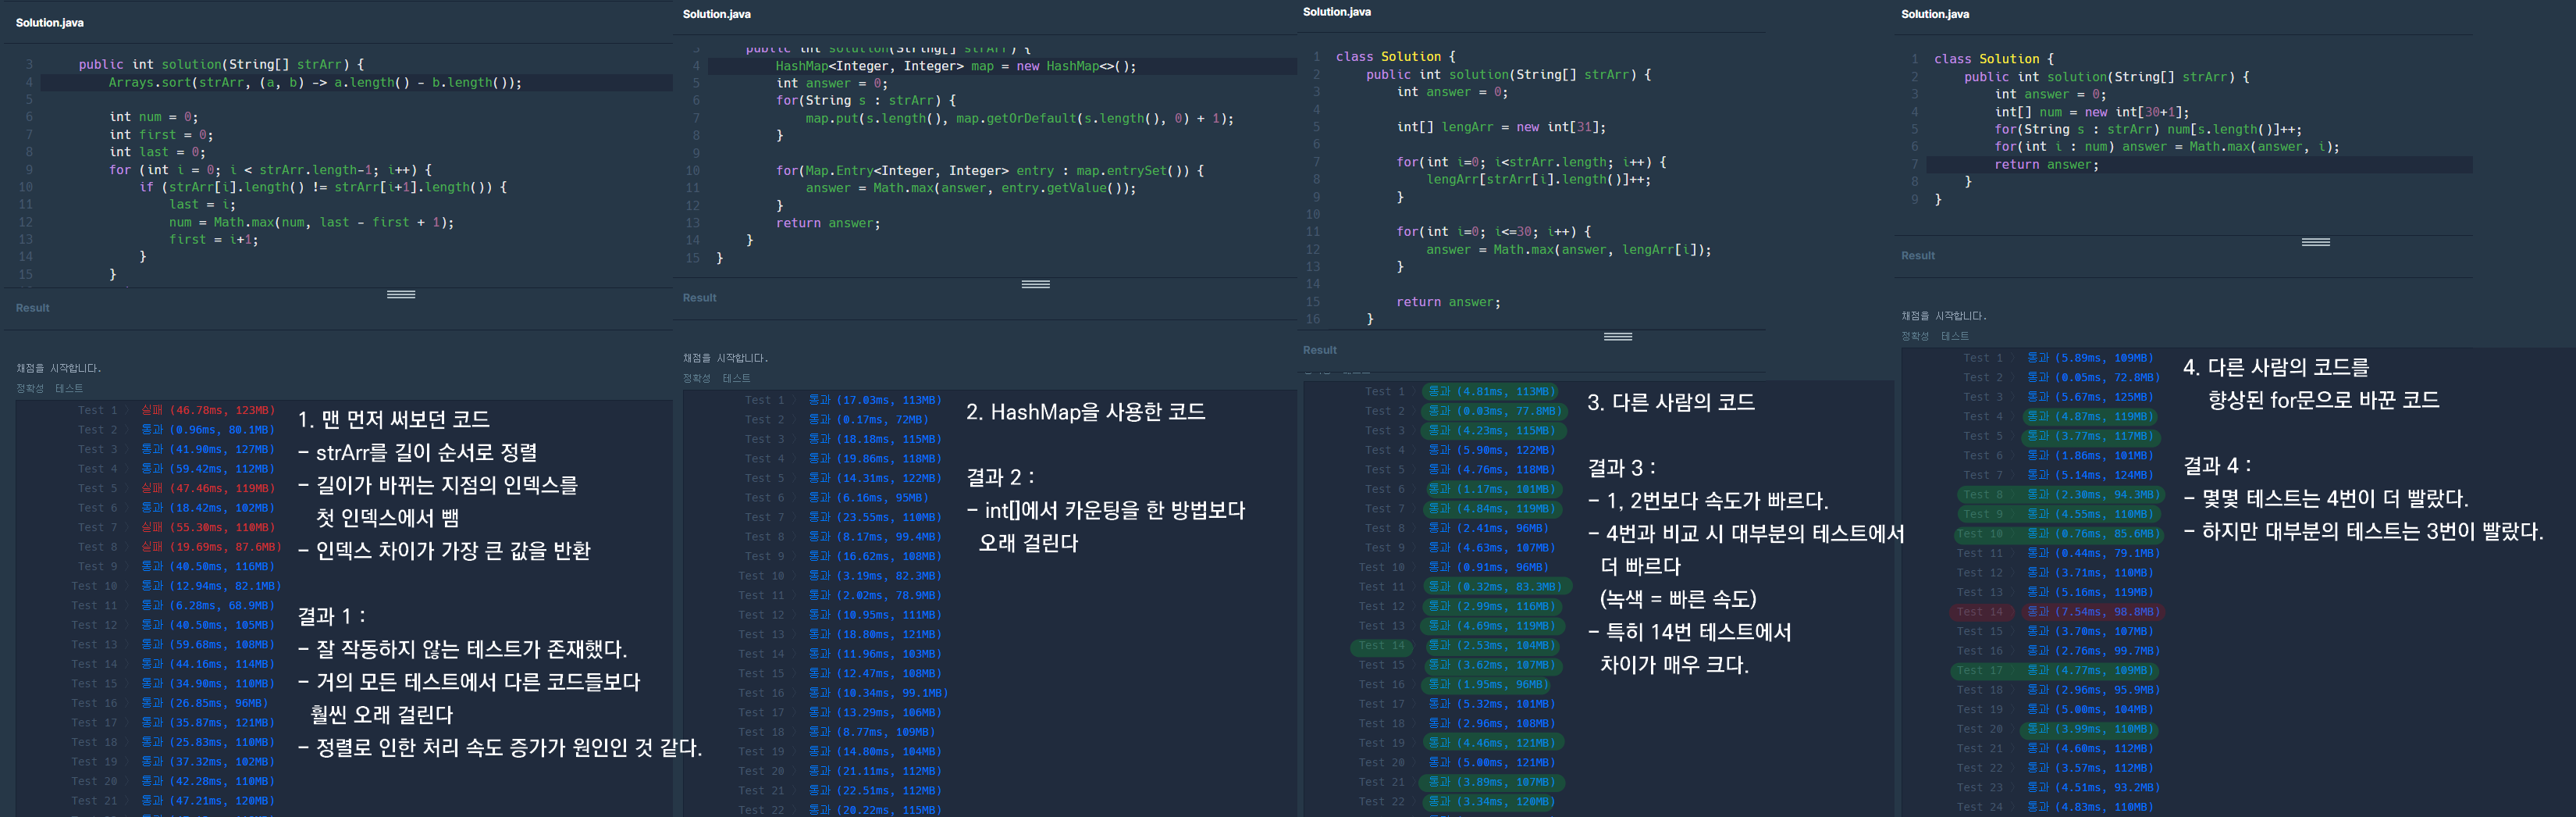Click line 'HashMap<Integer, Integer> map = new HashMap<>();'
The width and height of the screenshot is (2576, 817).
(x=956, y=66)
